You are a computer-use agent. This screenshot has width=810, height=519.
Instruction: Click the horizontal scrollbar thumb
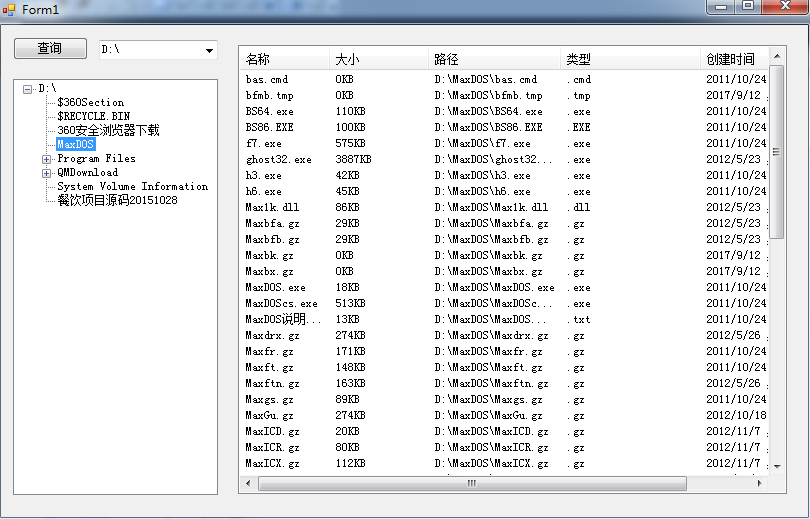coord(472,483)
